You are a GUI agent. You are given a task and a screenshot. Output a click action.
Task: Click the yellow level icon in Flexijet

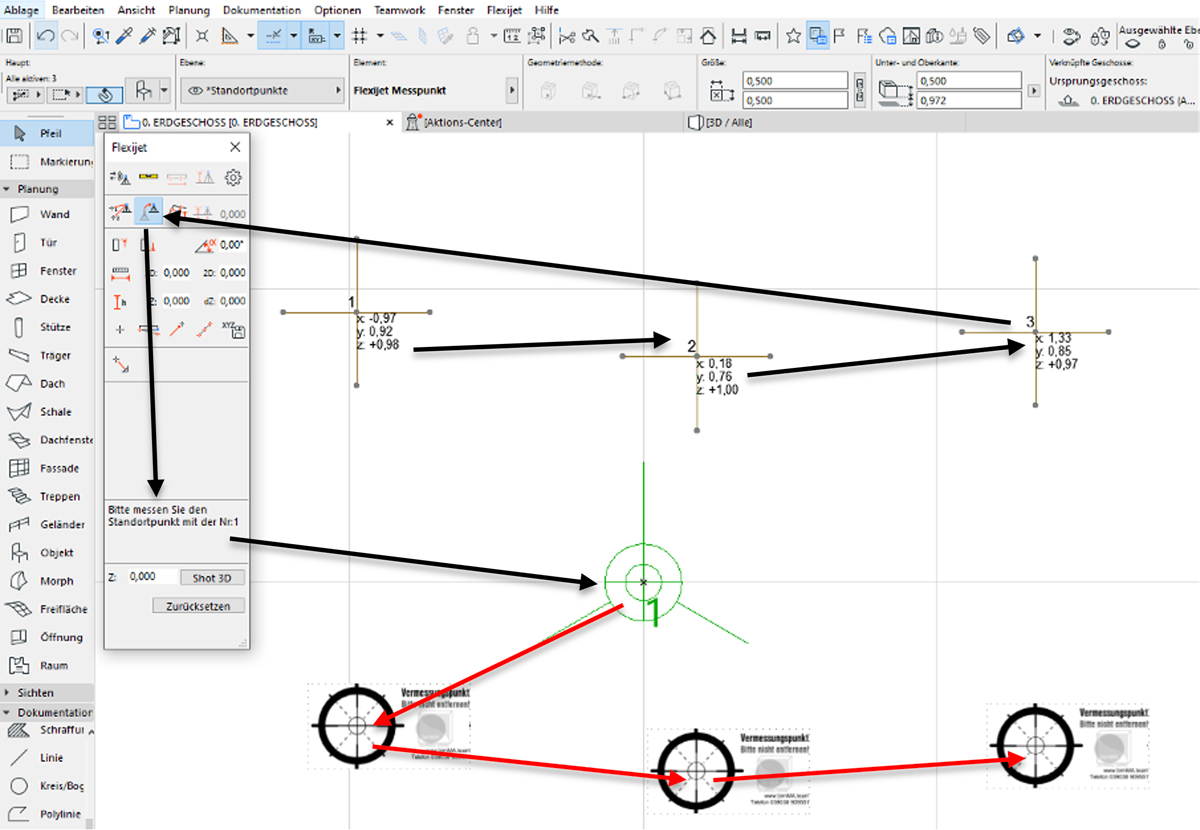coord(149,178)
